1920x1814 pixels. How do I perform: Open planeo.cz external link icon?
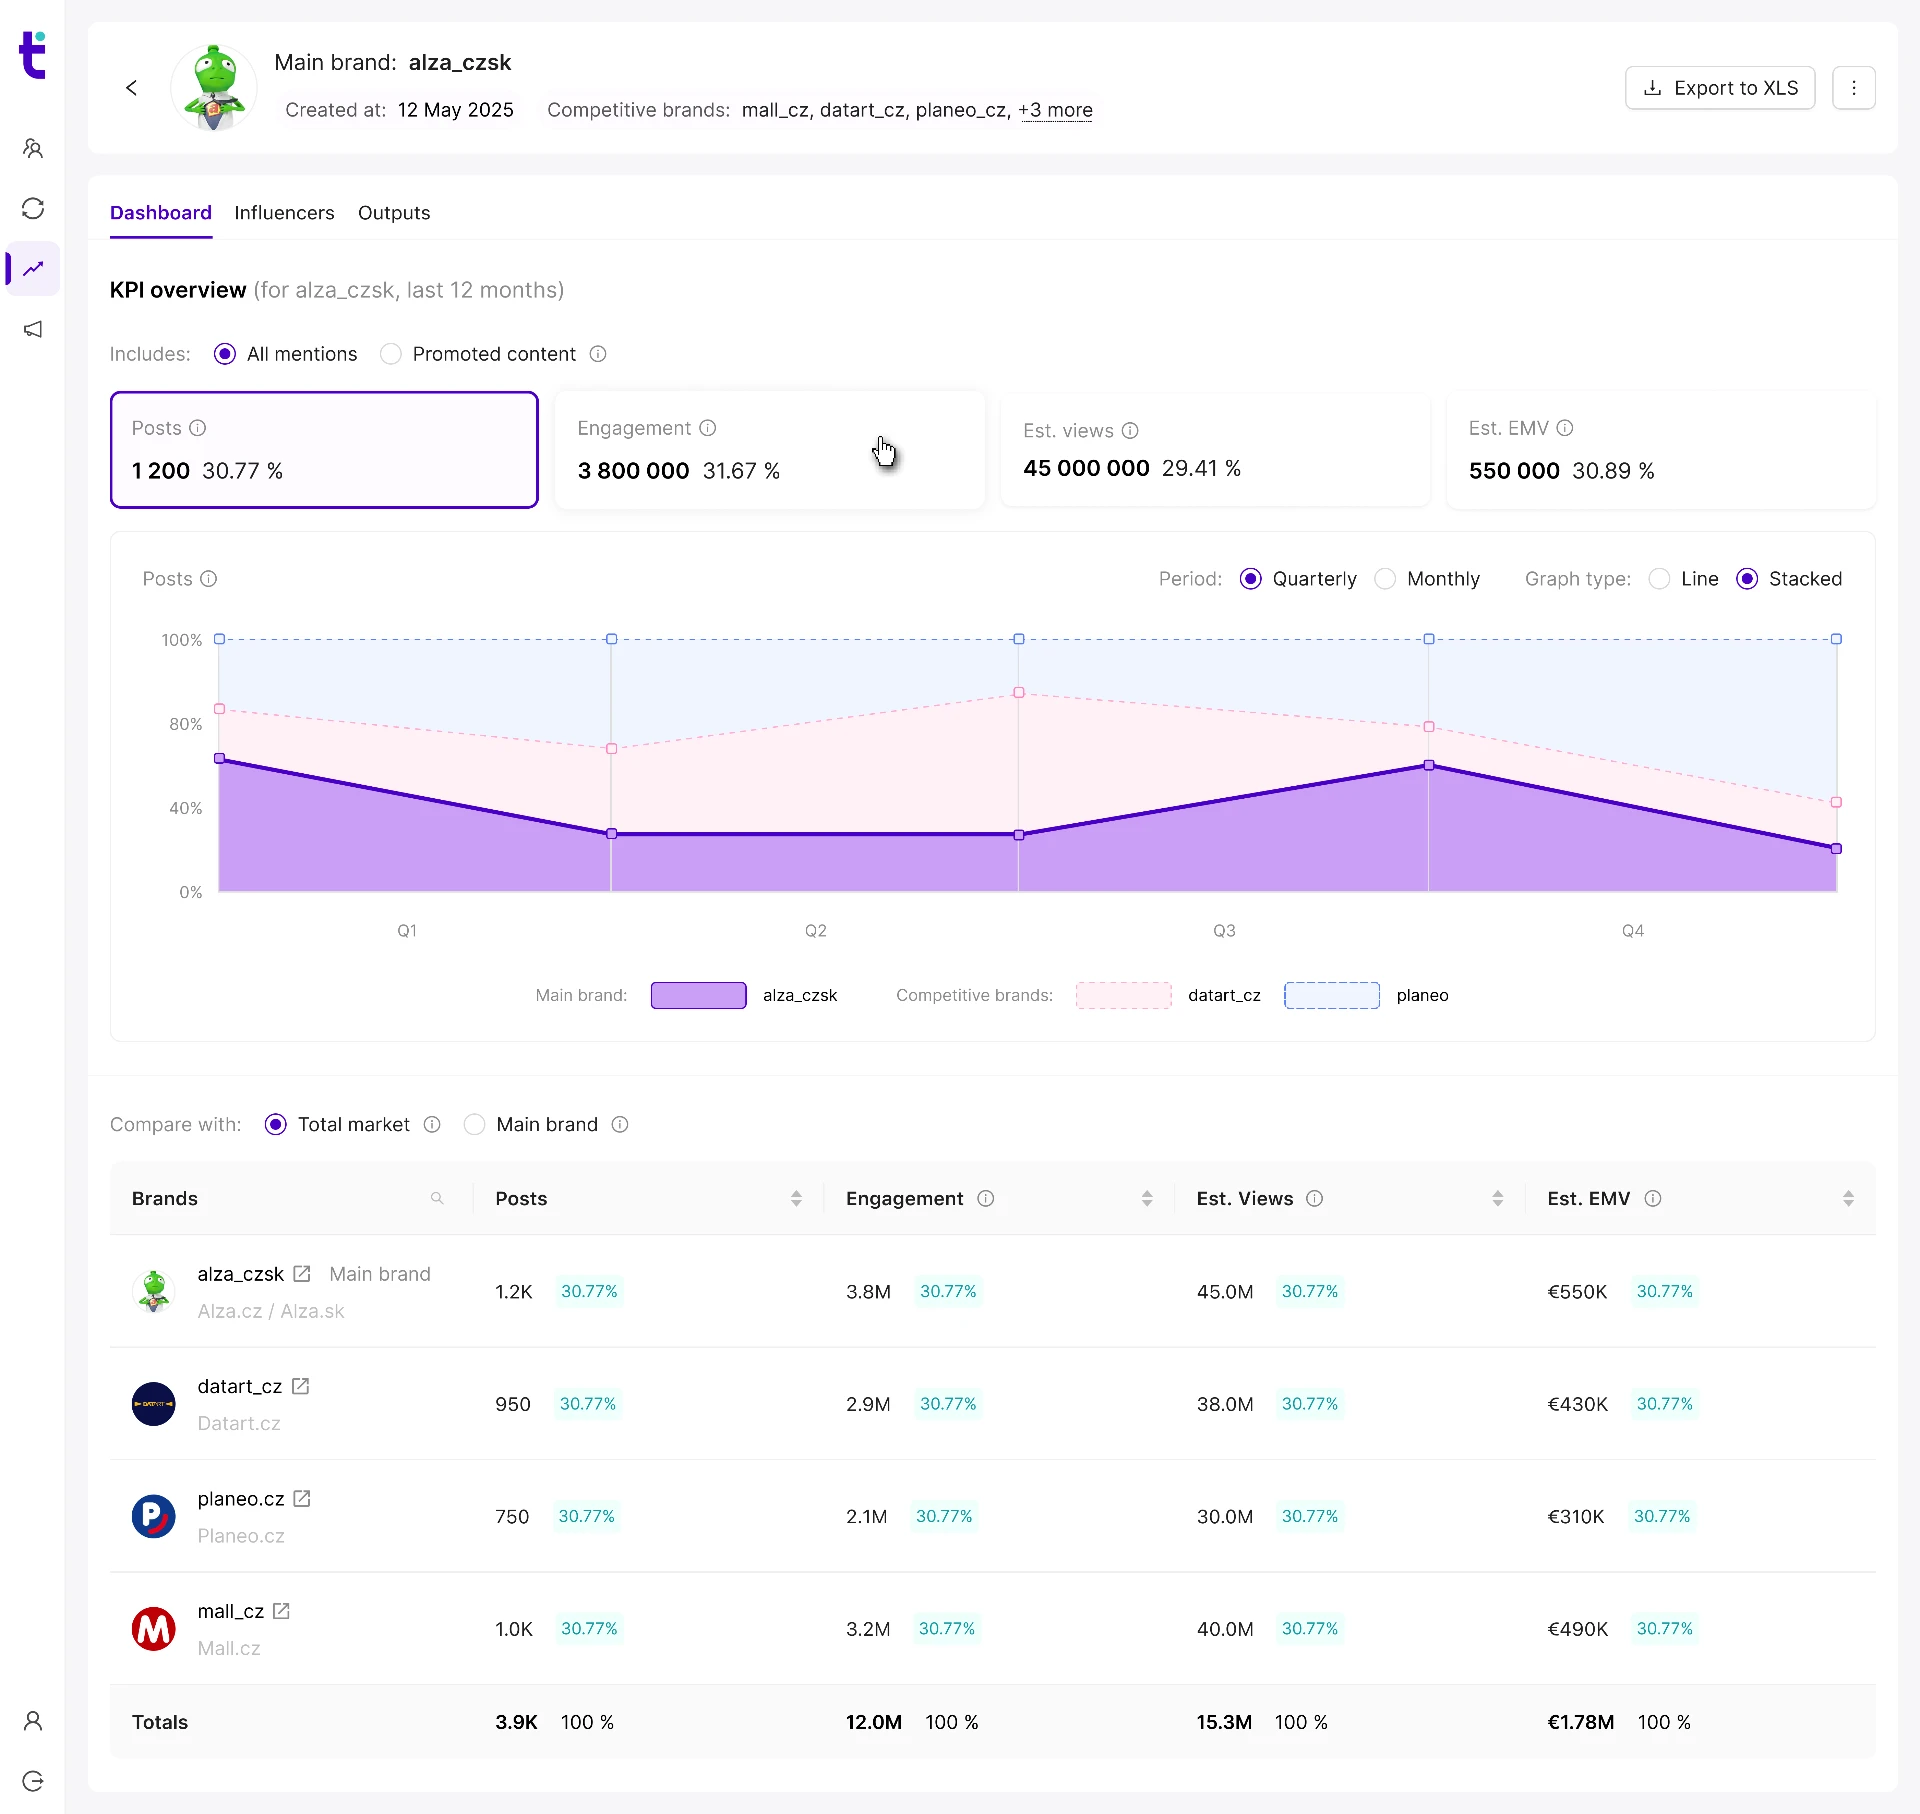click(x=302, y=1498)
